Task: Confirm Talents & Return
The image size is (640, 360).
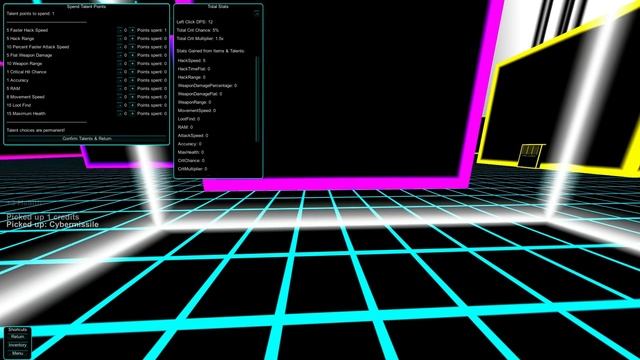Action: pyautogui.click(x=87, y=139)
